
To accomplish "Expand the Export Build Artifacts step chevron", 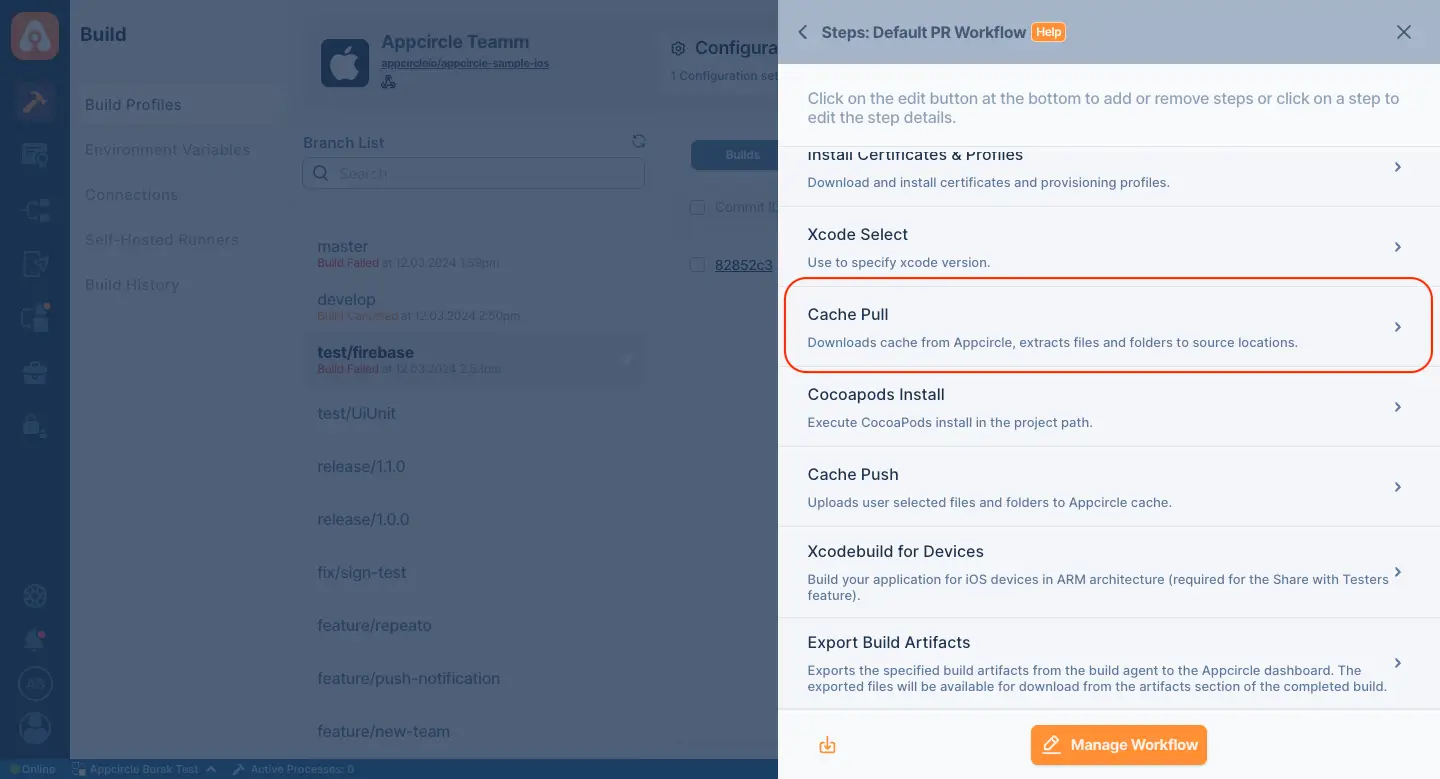I will 1398,663.
